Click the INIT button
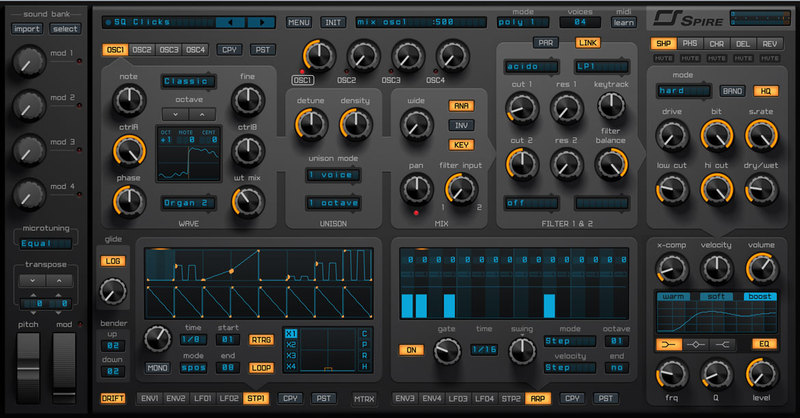This screenshot has height=418, width=800. [x=334, y=22]
